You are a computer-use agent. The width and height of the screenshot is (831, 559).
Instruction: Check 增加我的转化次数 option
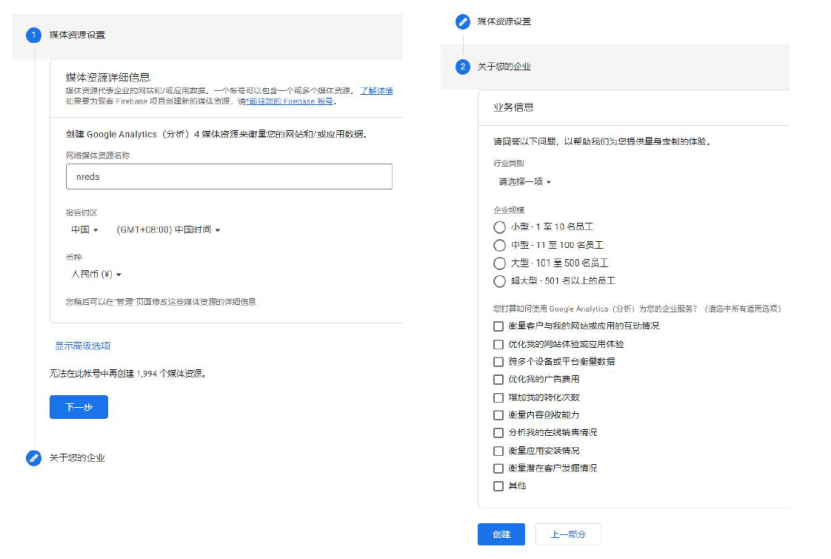click(498, 397)
